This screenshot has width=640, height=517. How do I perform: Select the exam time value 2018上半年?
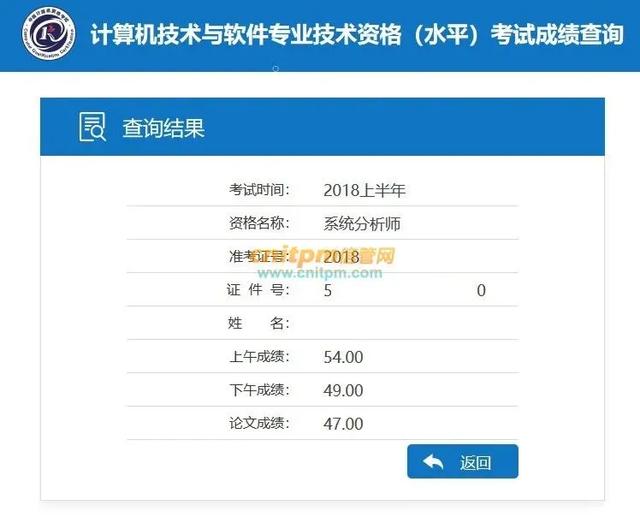pos(364,191)
